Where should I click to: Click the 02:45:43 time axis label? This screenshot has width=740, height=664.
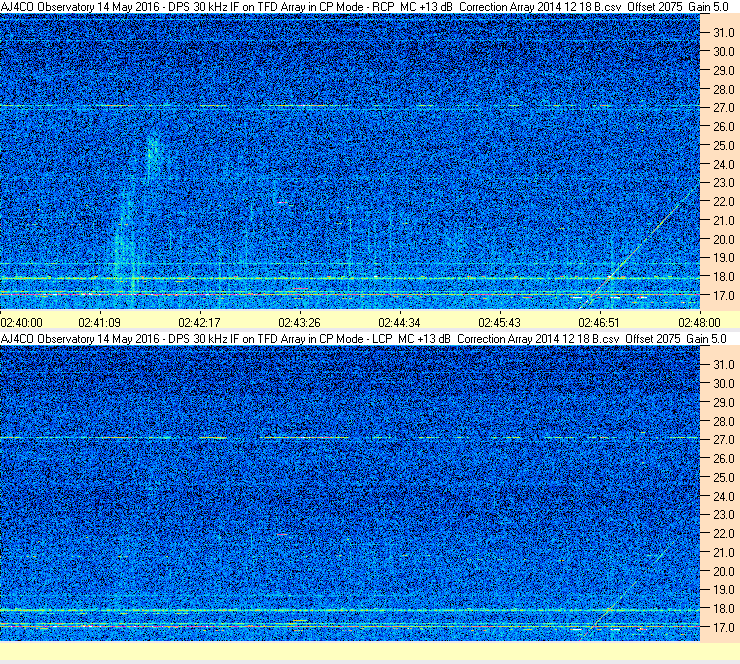coord(499,323)
